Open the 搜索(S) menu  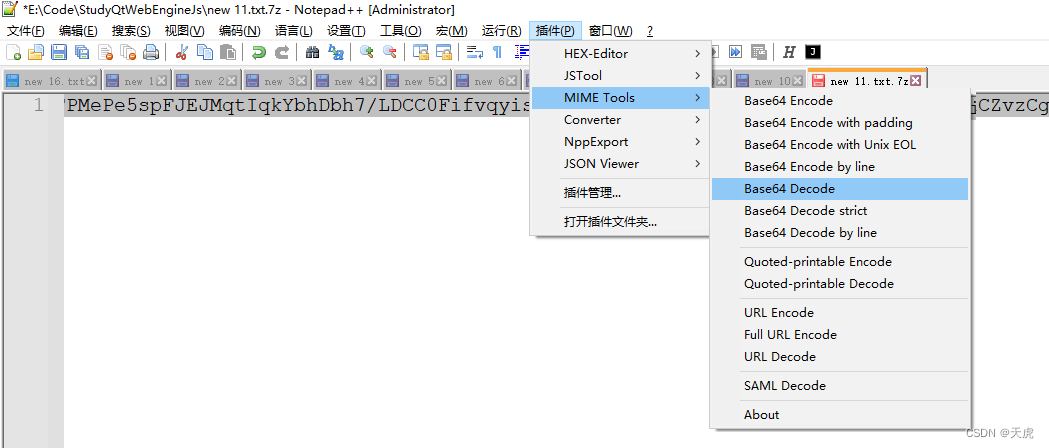click(x=131, y=31)
